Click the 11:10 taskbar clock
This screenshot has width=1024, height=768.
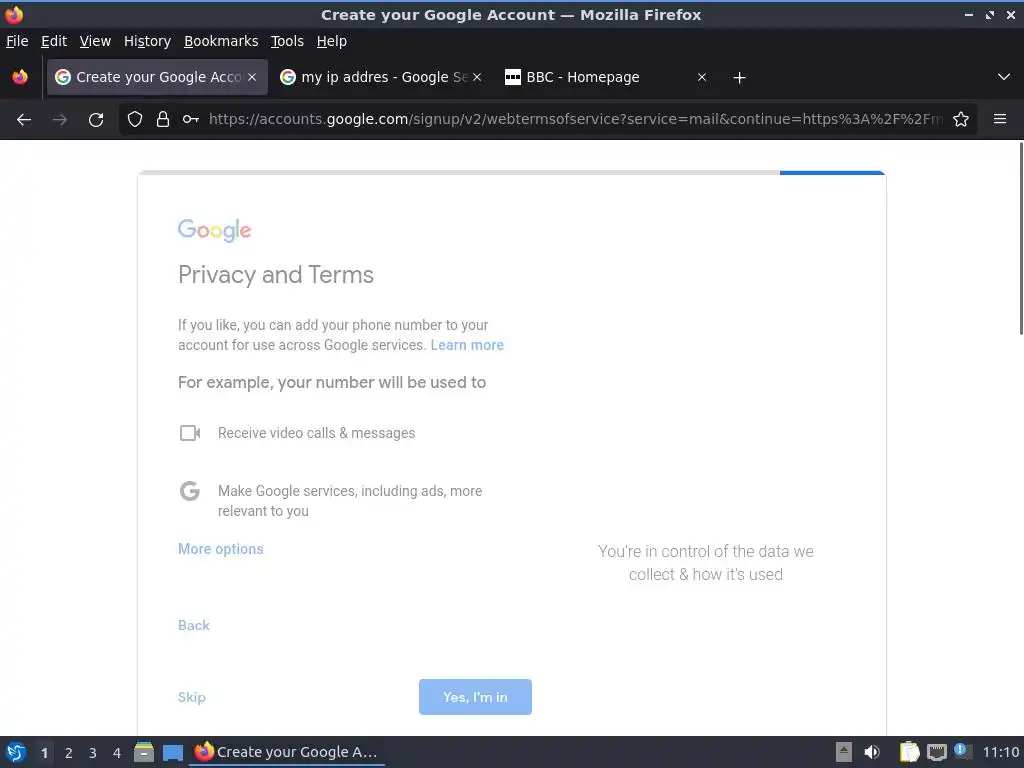tap(1000, 752)
